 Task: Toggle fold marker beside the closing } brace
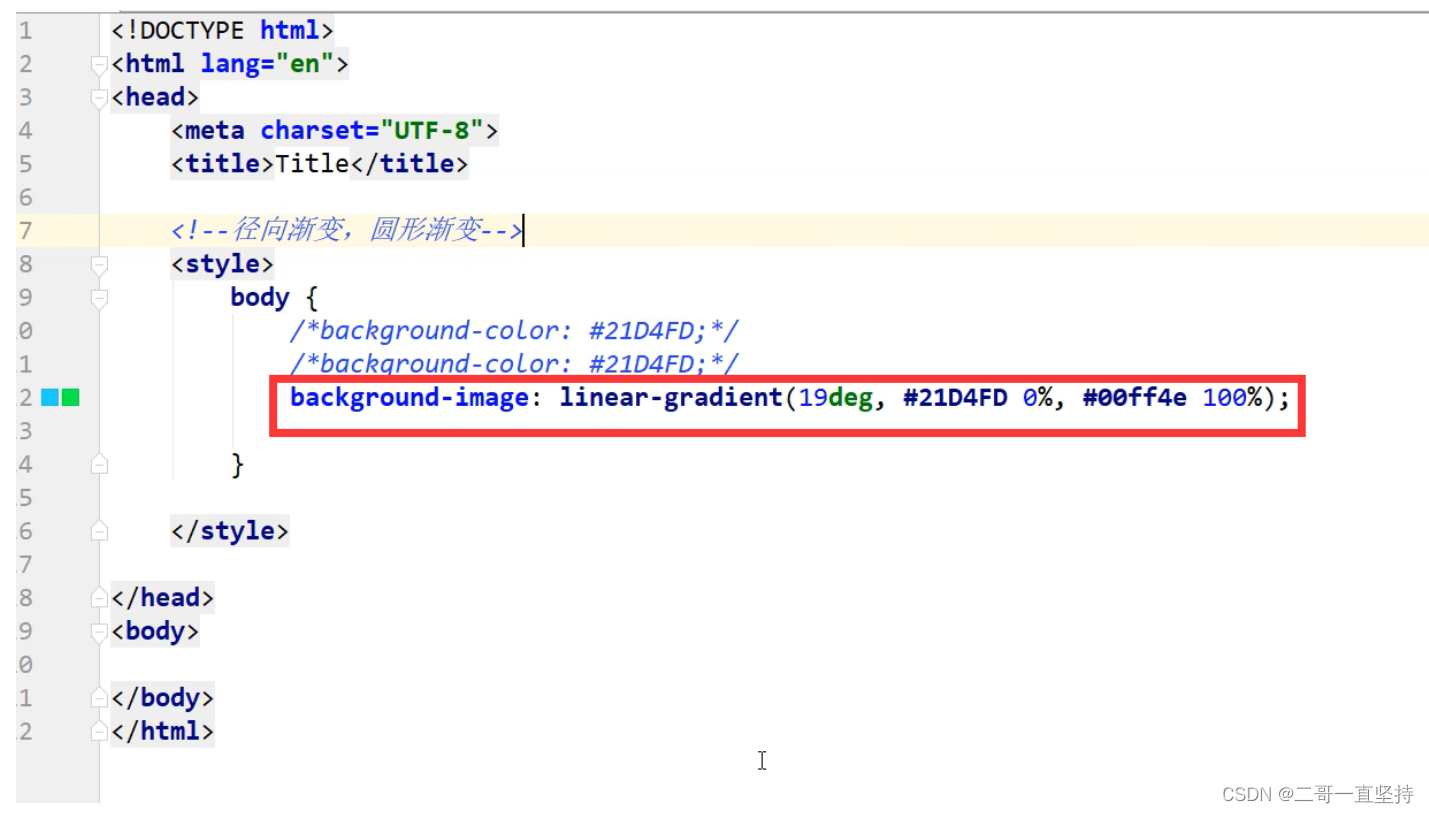click(x=99, y=464)
